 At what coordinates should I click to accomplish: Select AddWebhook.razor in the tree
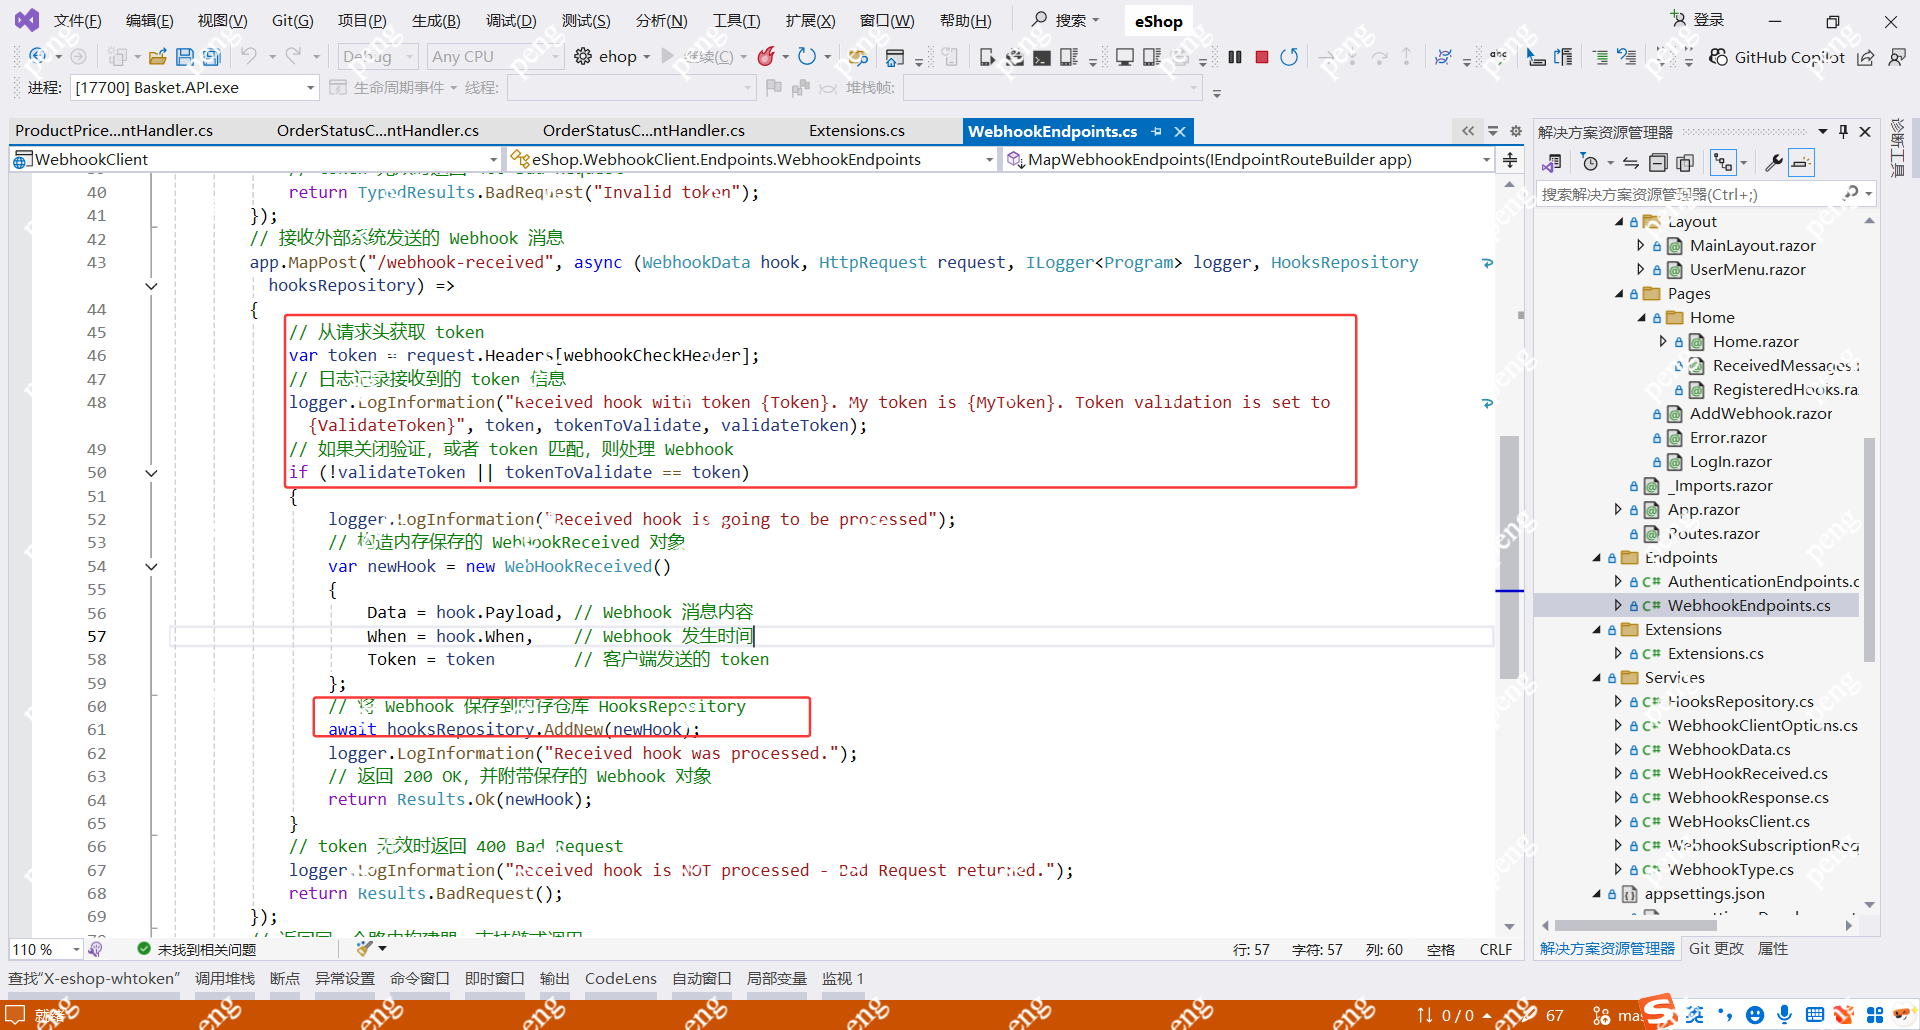1760,413
